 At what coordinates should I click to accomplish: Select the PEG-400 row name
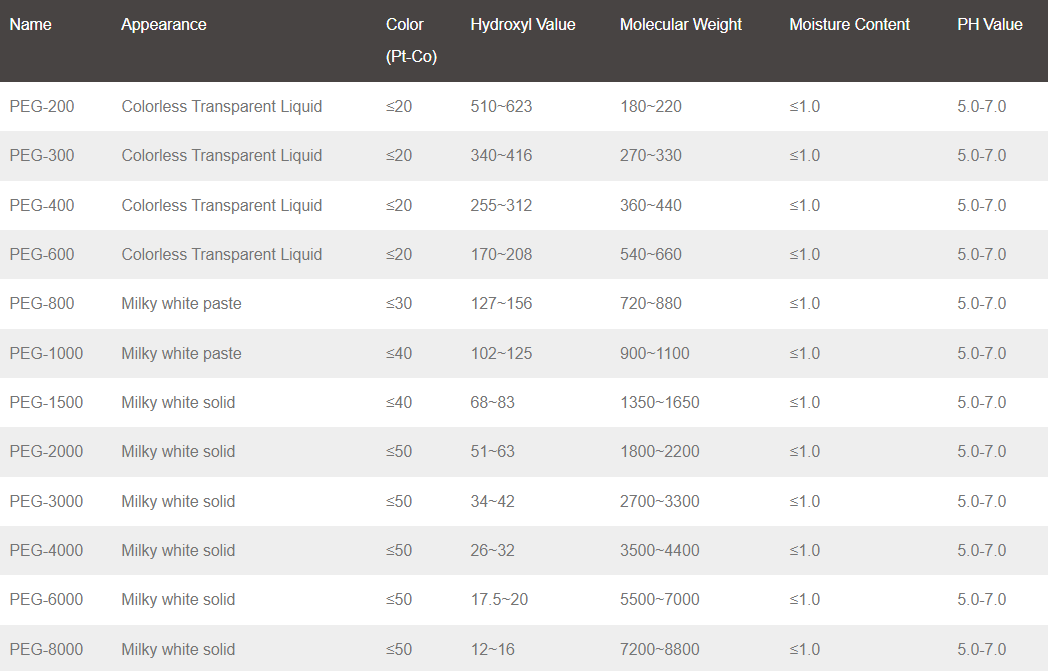point(42,205)
